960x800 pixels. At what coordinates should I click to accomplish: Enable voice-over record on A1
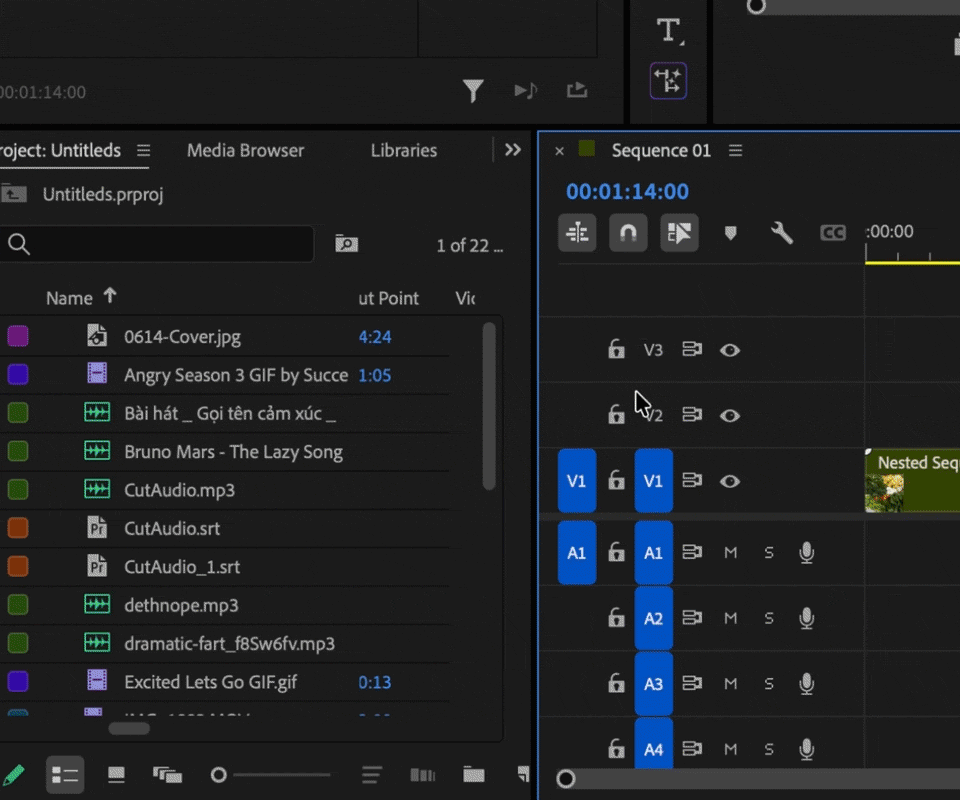click(807, 553)
